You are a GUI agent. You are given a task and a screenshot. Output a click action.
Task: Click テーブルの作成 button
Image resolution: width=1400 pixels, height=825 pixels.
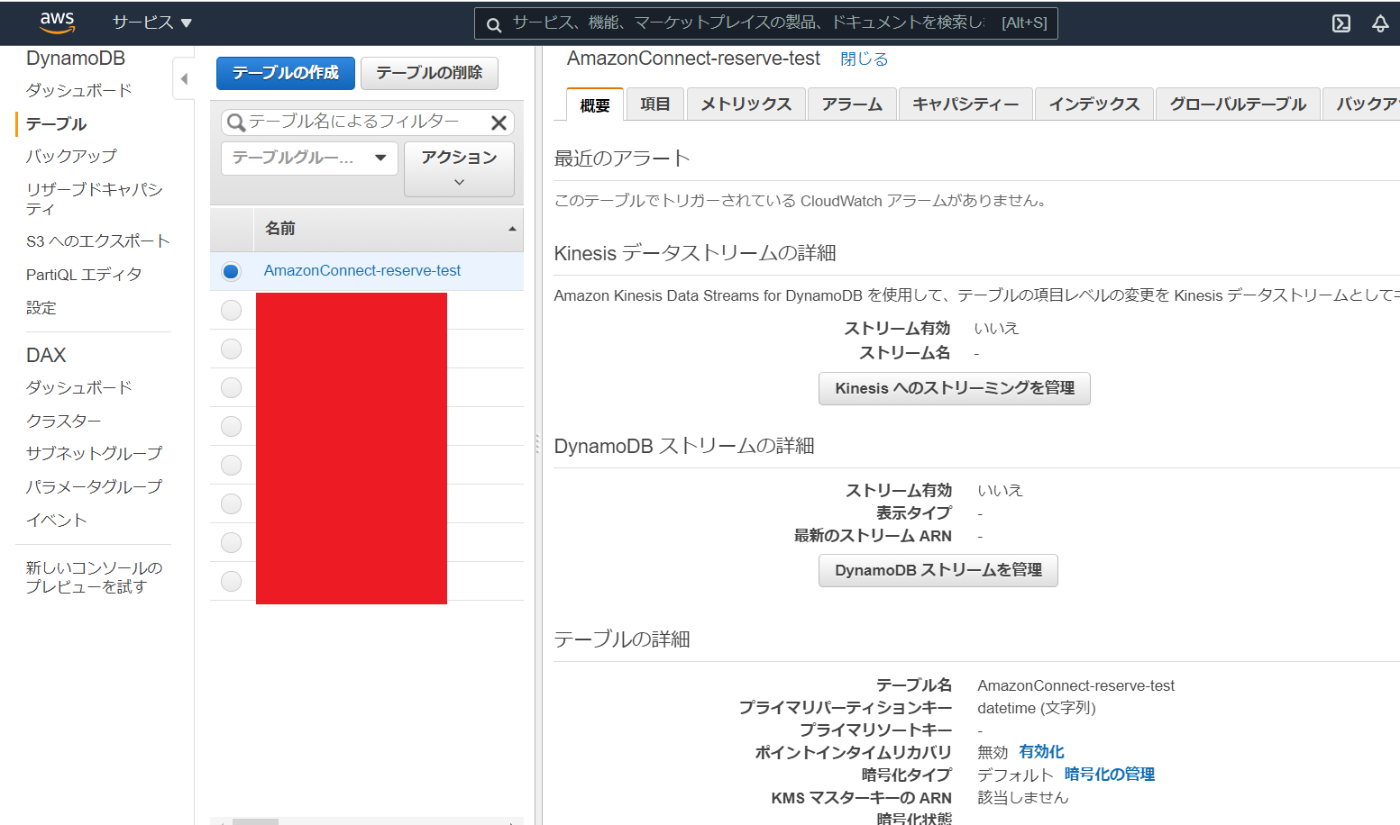point(285,73)
